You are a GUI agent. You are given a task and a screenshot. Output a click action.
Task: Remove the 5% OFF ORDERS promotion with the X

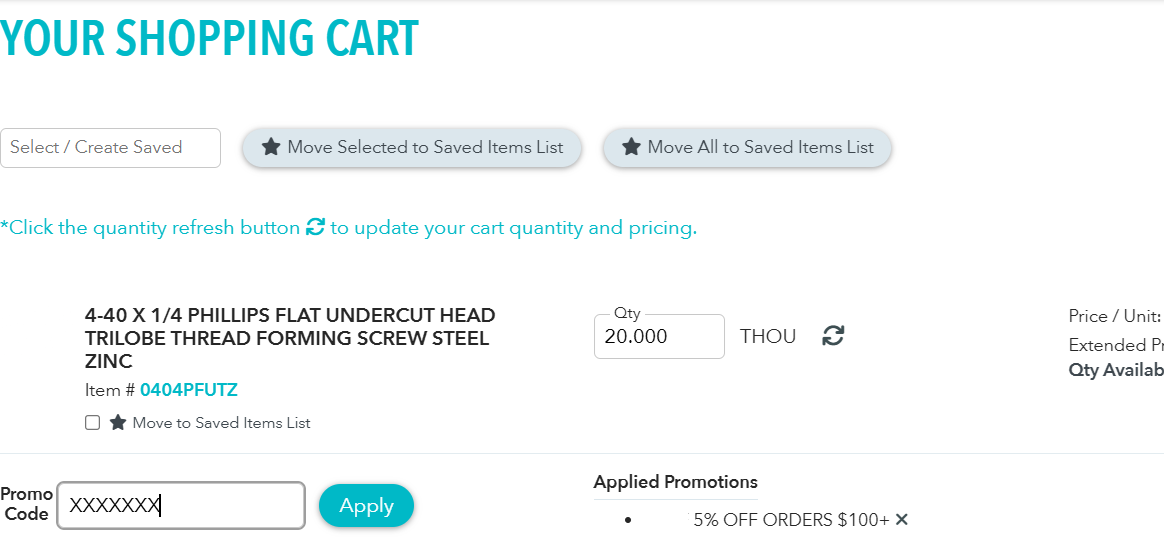(x=902, y=519)
